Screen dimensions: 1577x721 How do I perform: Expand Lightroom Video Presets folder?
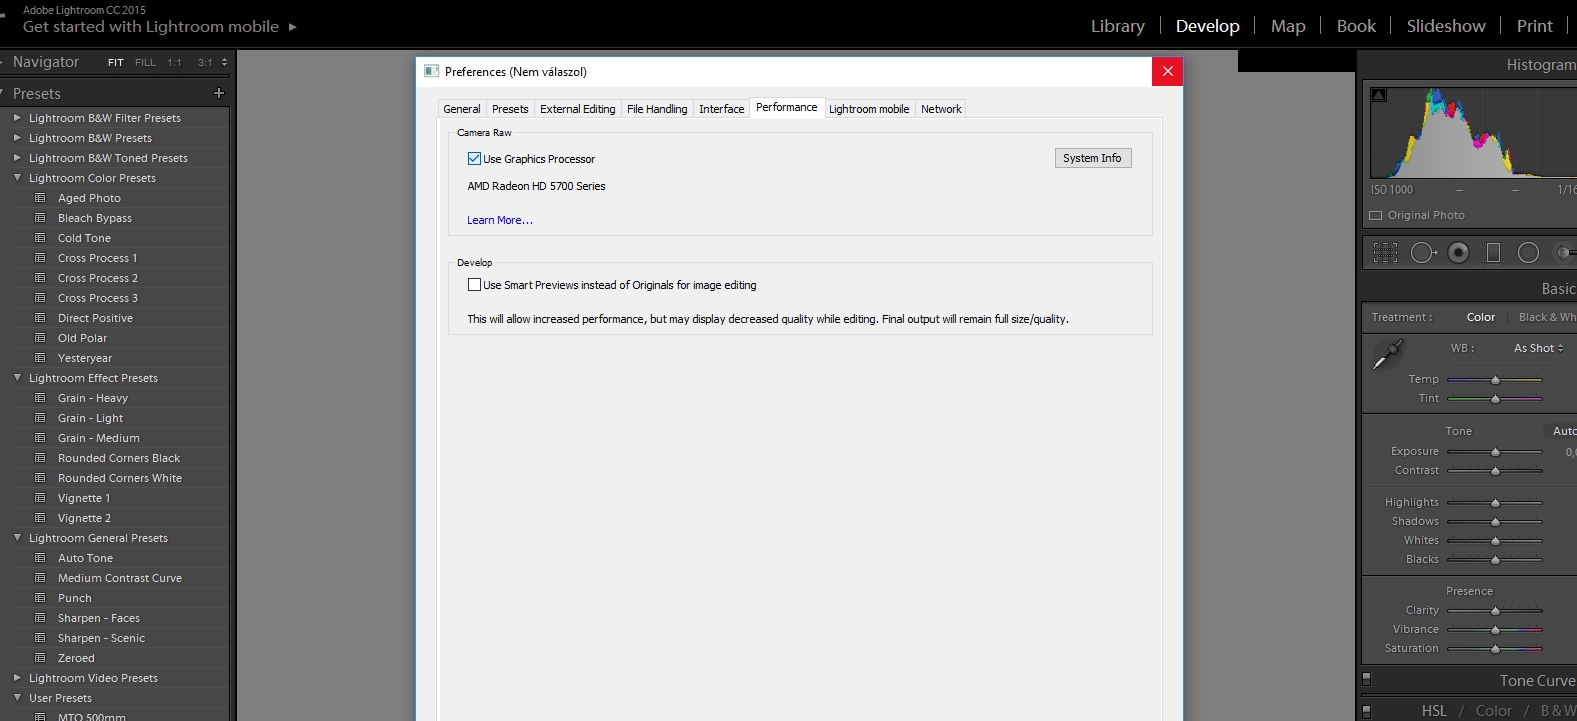[x=17, y=677]
